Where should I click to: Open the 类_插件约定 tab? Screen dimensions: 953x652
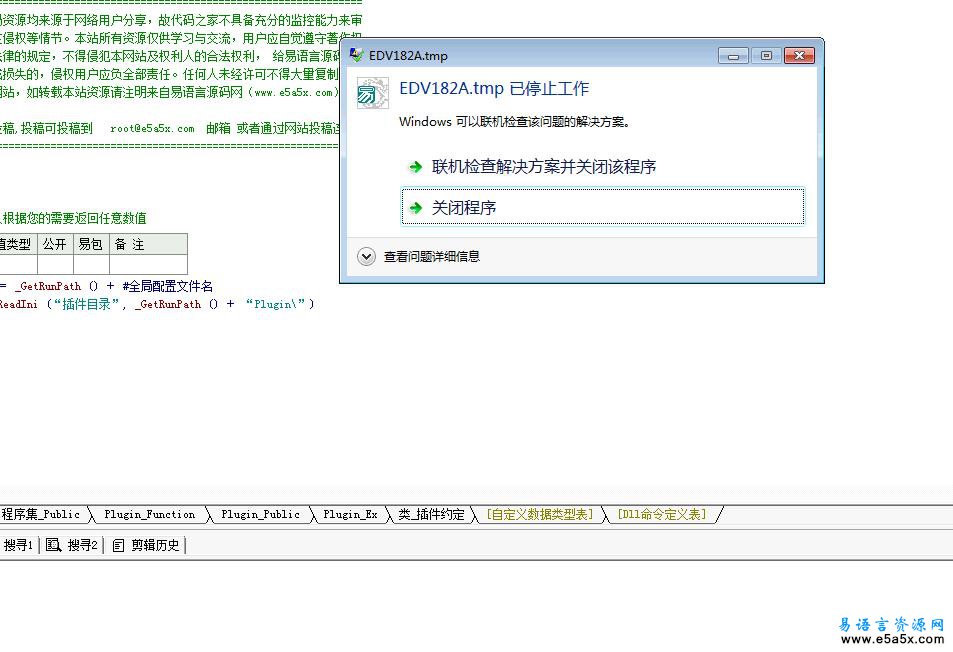tap(431, 515)
